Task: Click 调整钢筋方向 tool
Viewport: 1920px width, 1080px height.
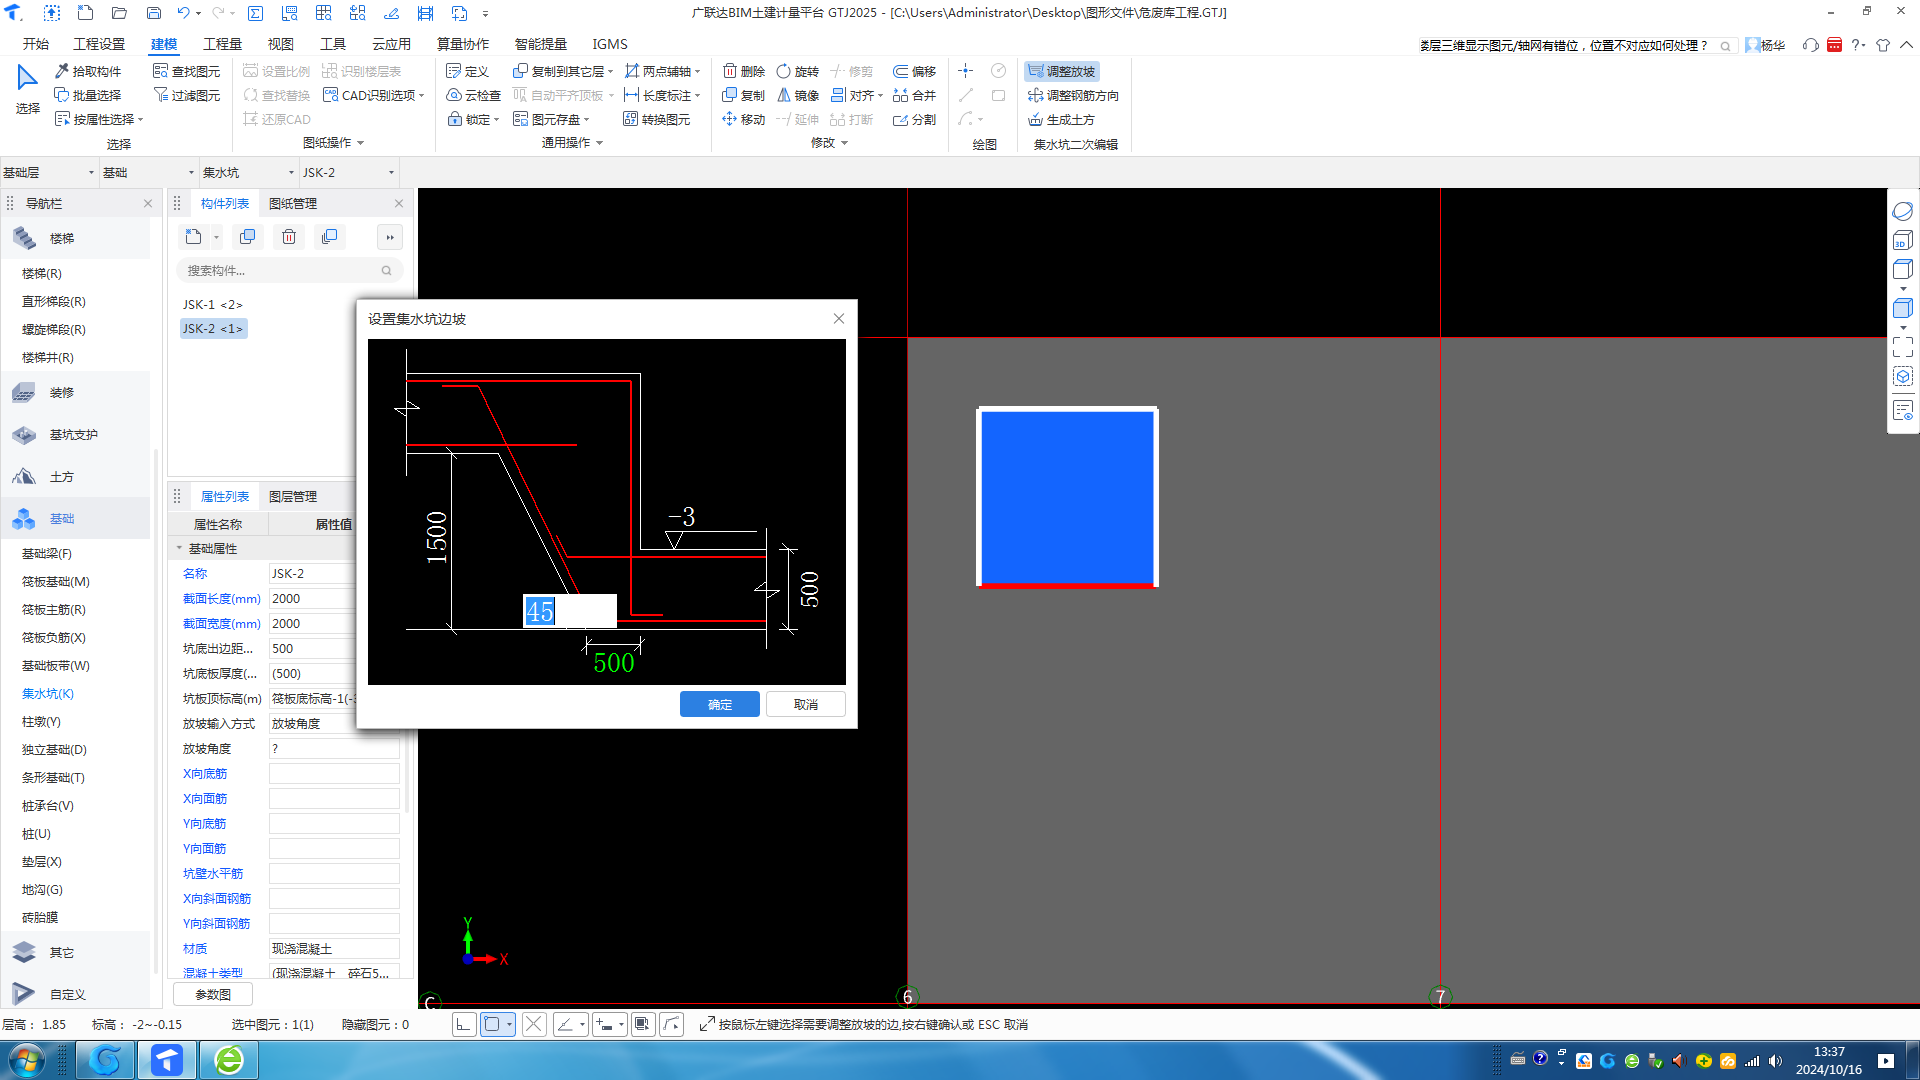Action: tap(1073, 95)
